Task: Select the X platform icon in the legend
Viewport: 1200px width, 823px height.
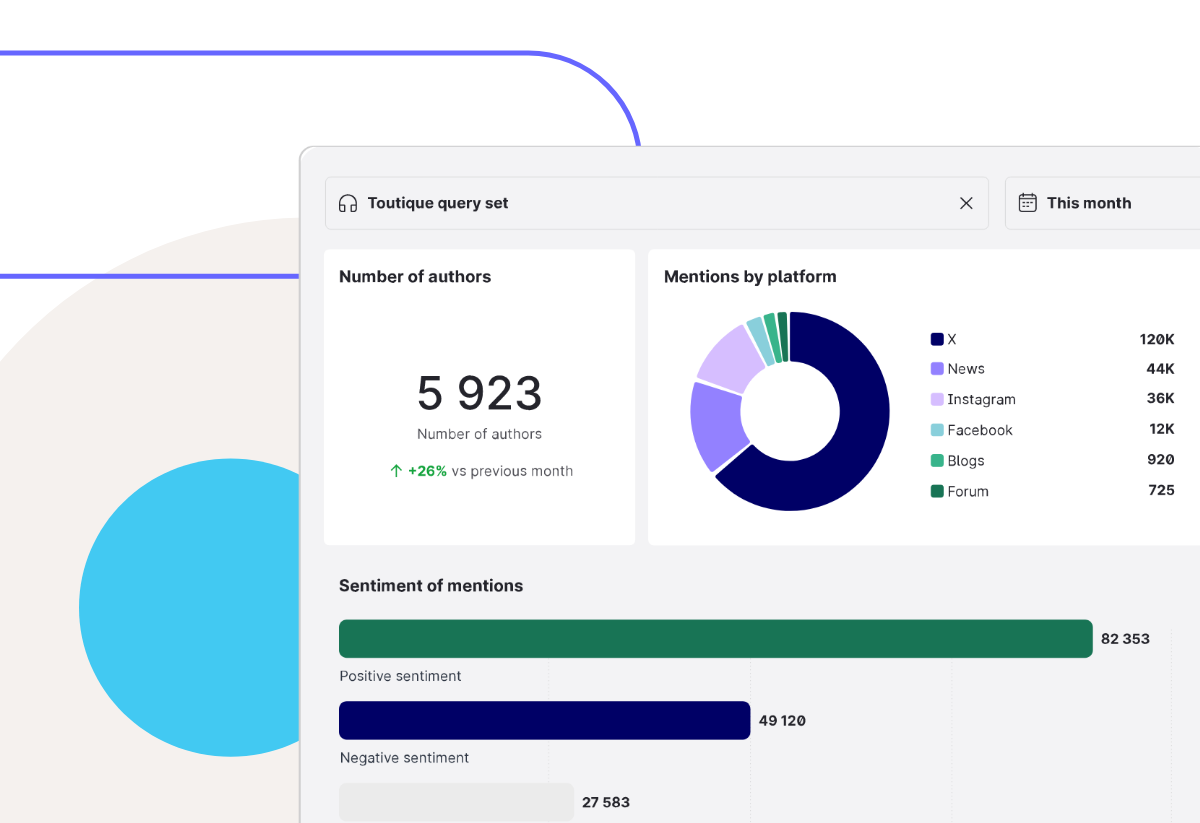Action: tap(934, 338)
